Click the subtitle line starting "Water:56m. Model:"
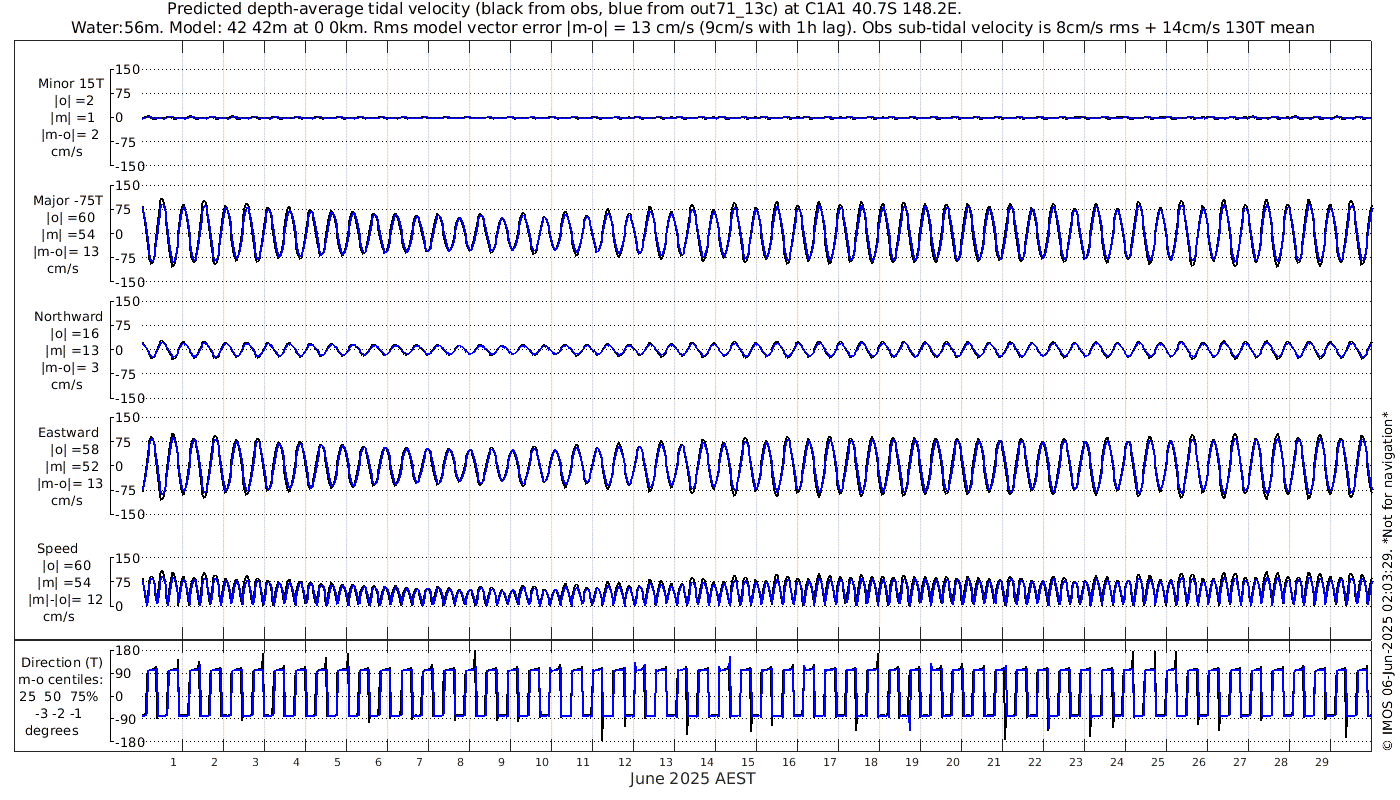1400x800 pixels. point(693,27)
